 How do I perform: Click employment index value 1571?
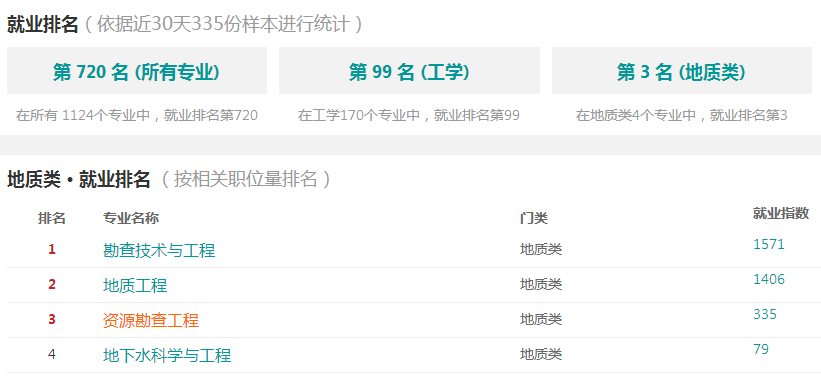pyautogui.click(x=769, y=244)
